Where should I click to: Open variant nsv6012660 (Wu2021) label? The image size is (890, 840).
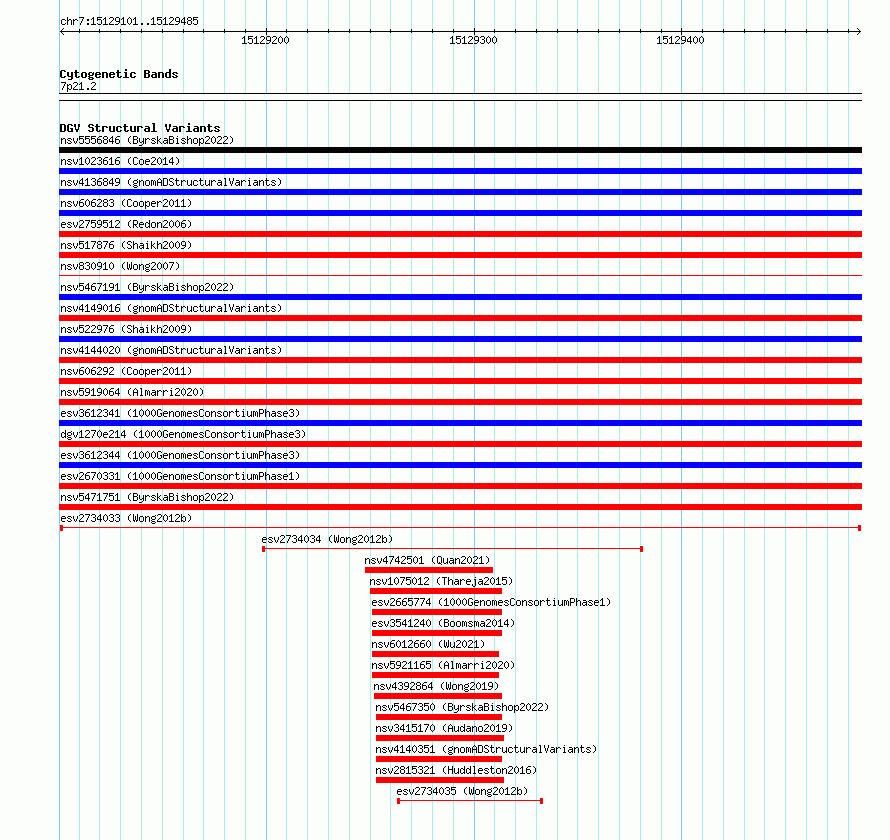click(x=428, y=644)
